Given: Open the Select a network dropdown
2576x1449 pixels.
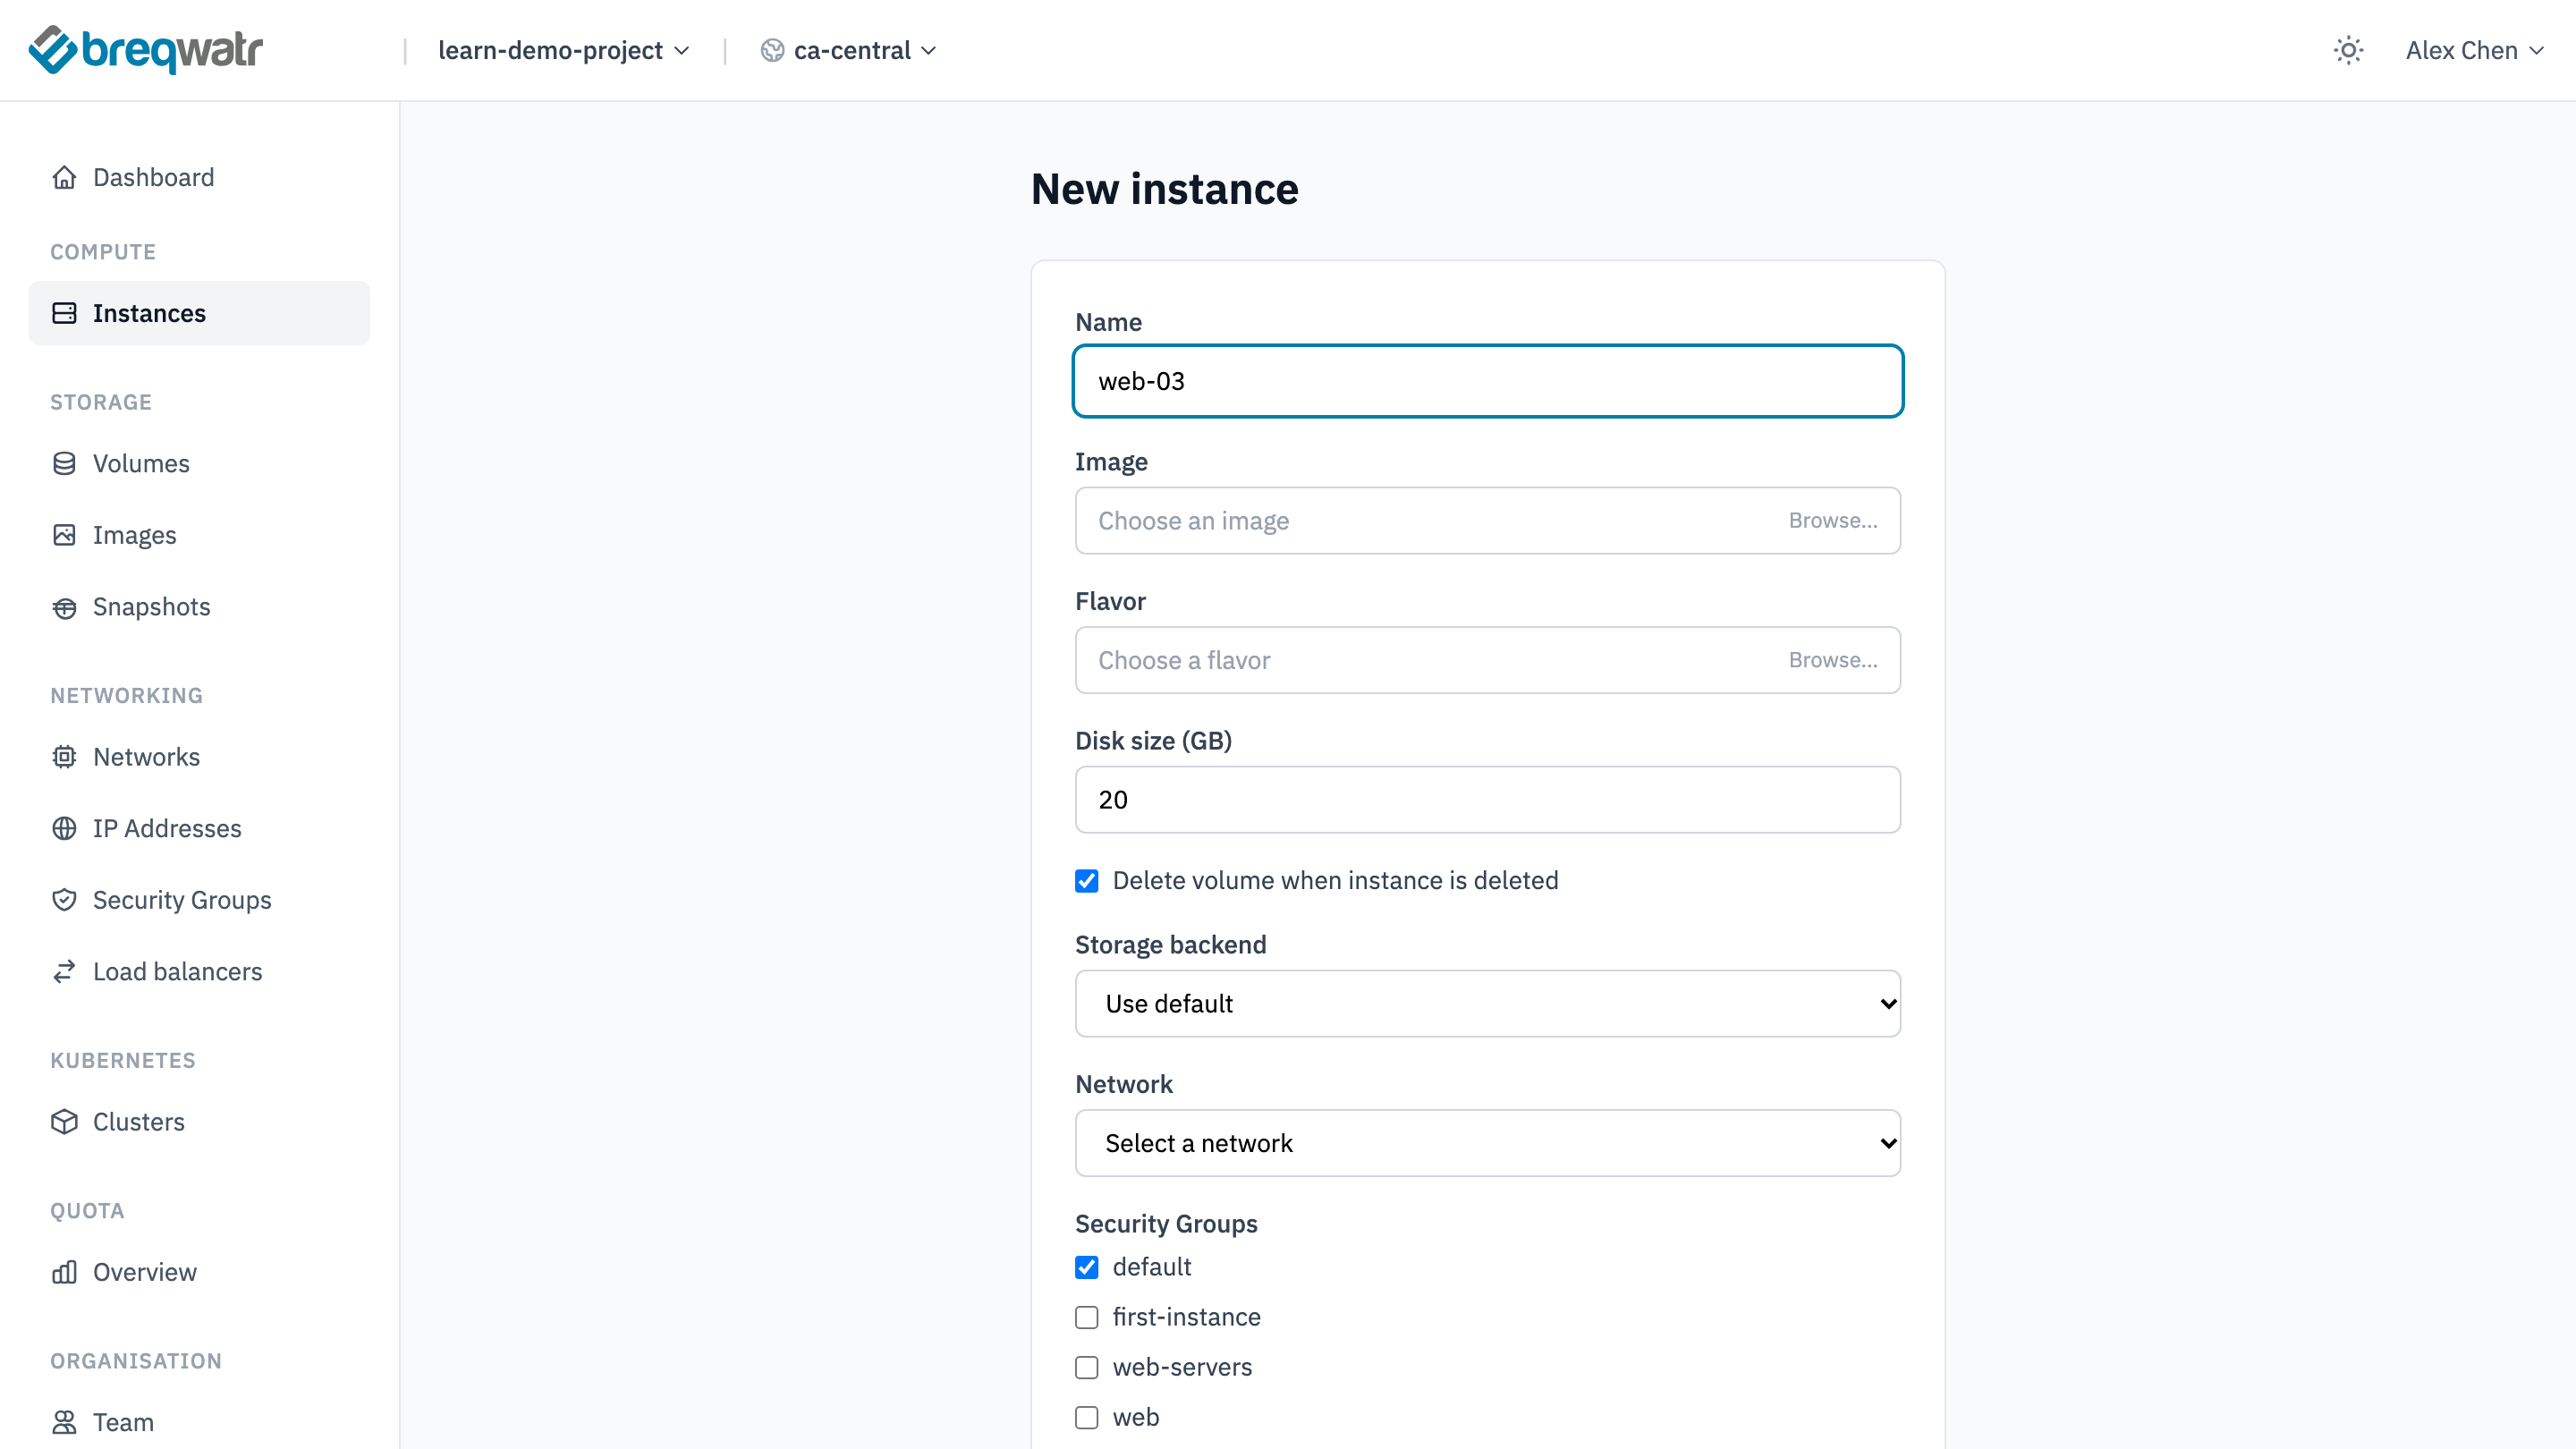Looking at the screenshot, I should pos(1488,1143).
